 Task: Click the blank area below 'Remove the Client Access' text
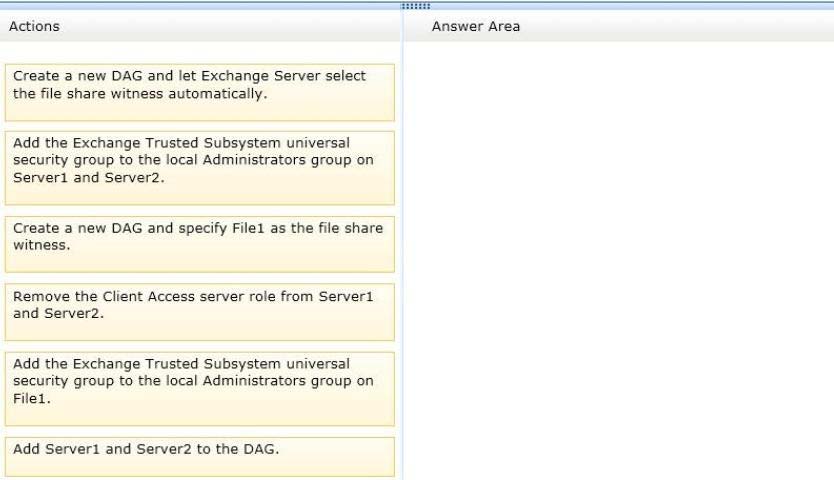[200, 330]
